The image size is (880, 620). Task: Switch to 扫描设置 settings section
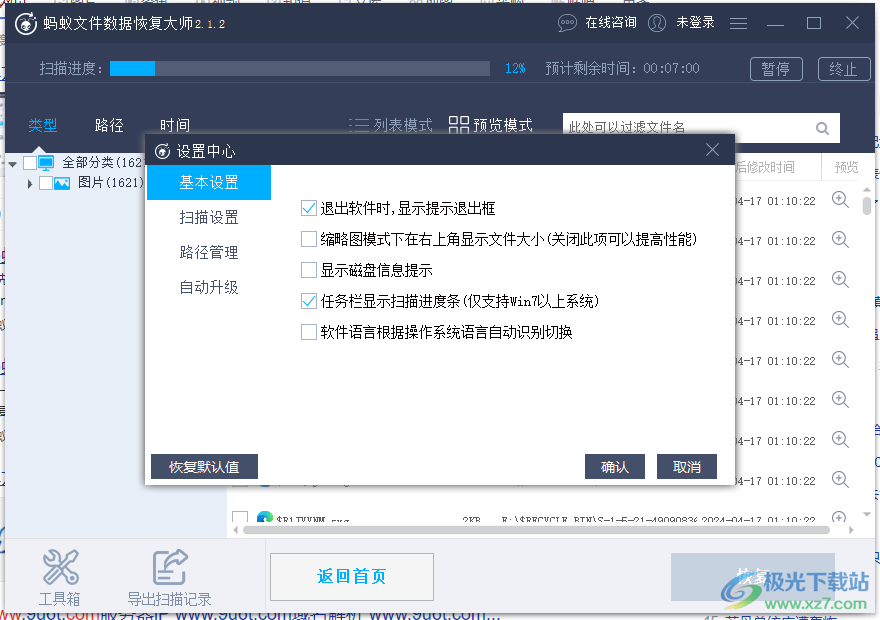(x=208, y=218)
